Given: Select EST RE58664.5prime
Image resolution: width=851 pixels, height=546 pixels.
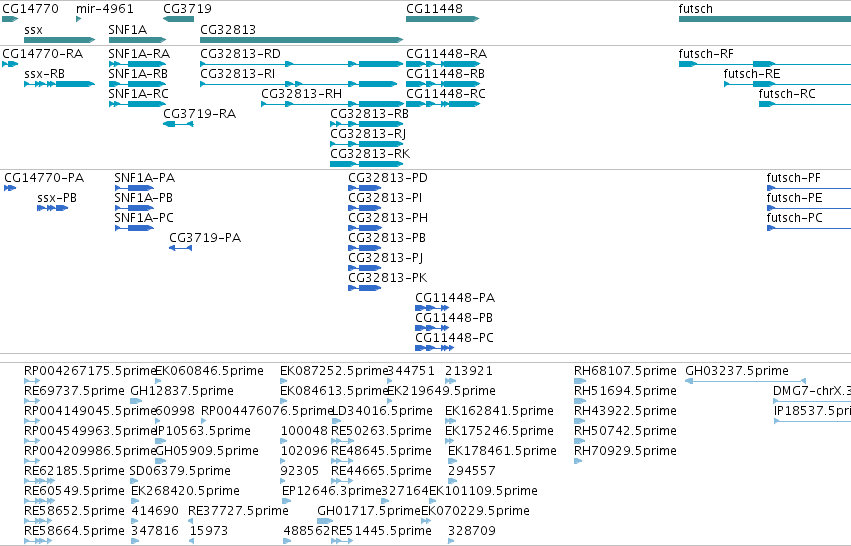Looking at the screenshot, I should coord(74,531).
